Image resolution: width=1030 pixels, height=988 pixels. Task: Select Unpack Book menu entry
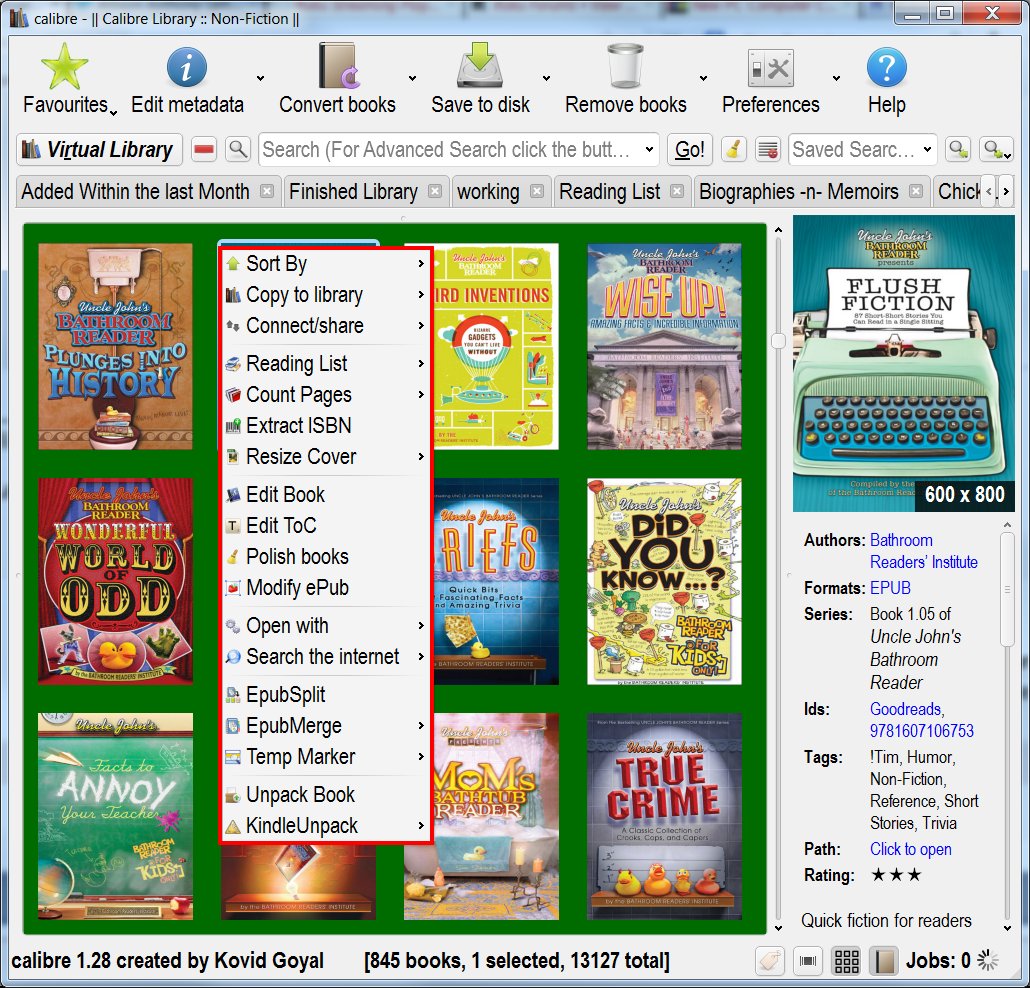(326, 795)
